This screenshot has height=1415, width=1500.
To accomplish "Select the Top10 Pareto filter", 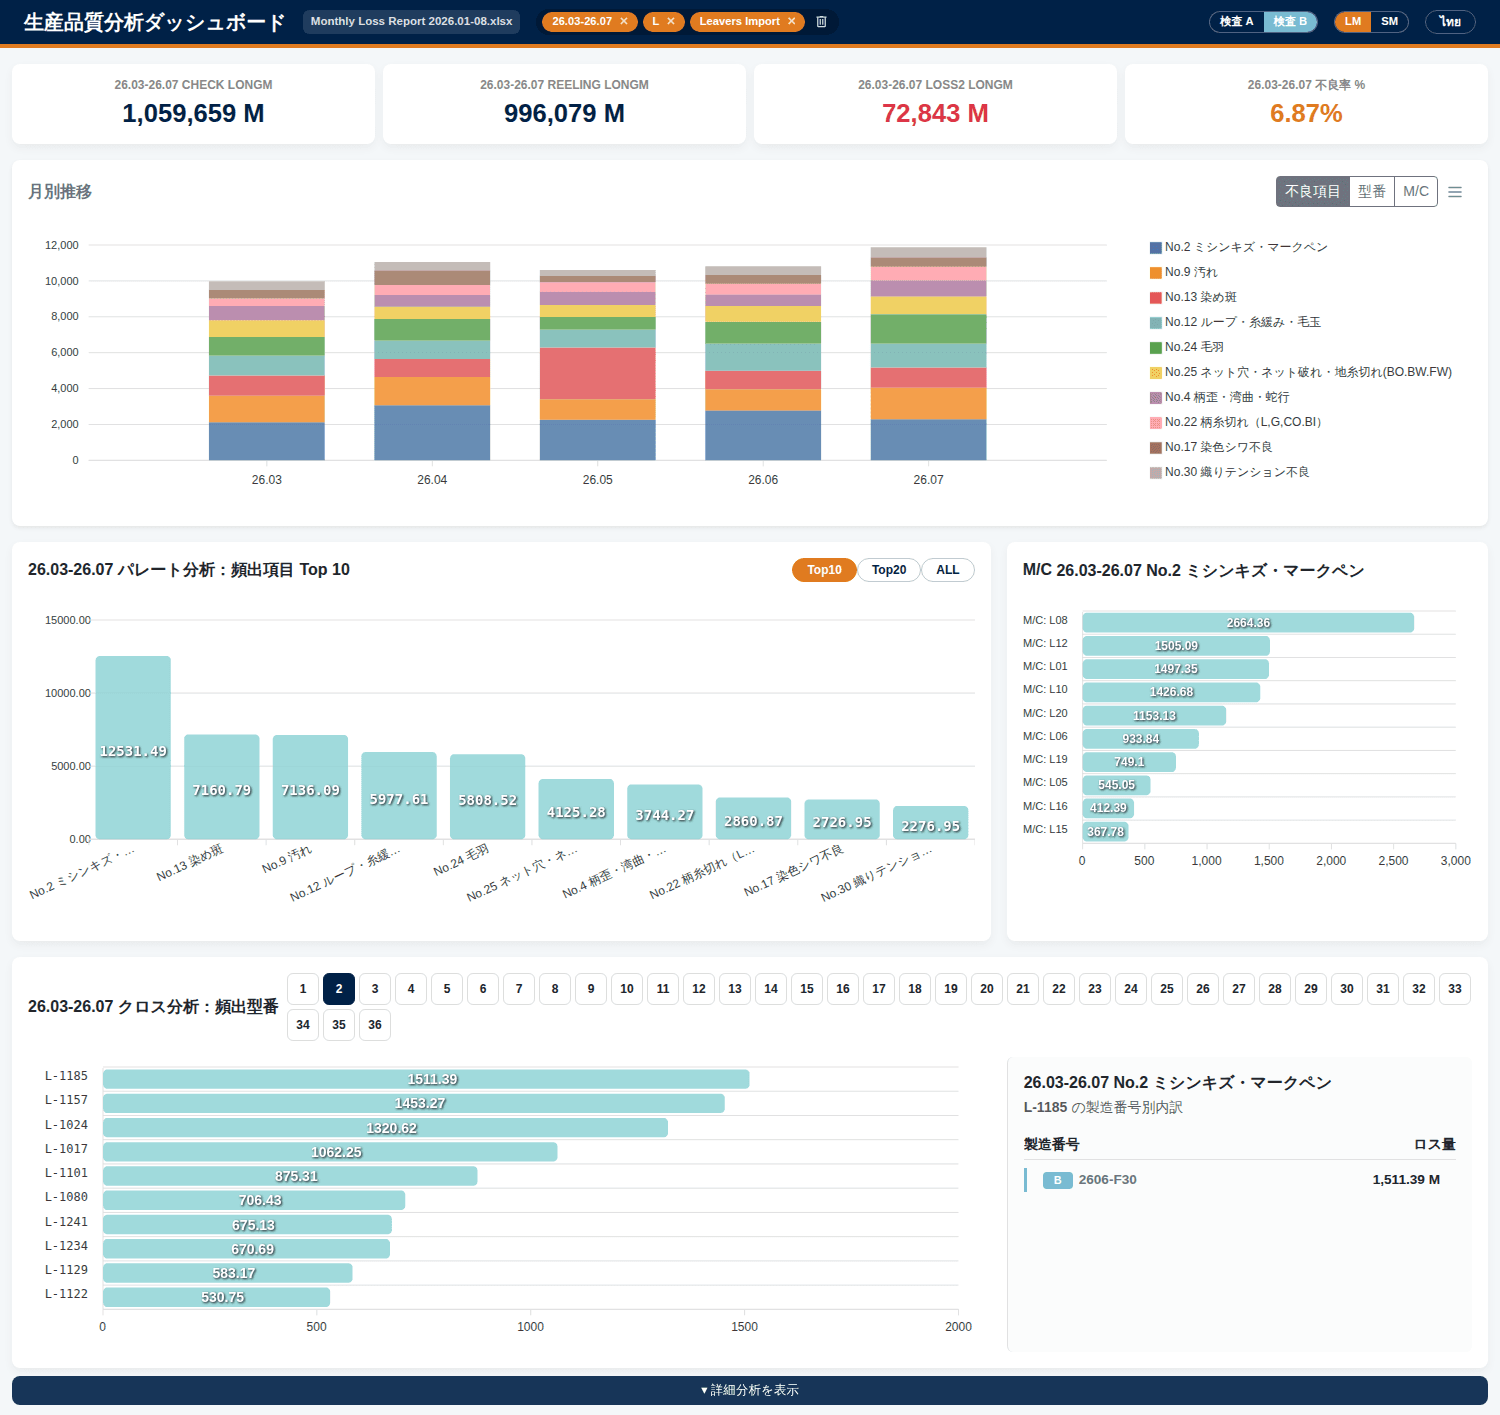I will [x=824, y=570].
